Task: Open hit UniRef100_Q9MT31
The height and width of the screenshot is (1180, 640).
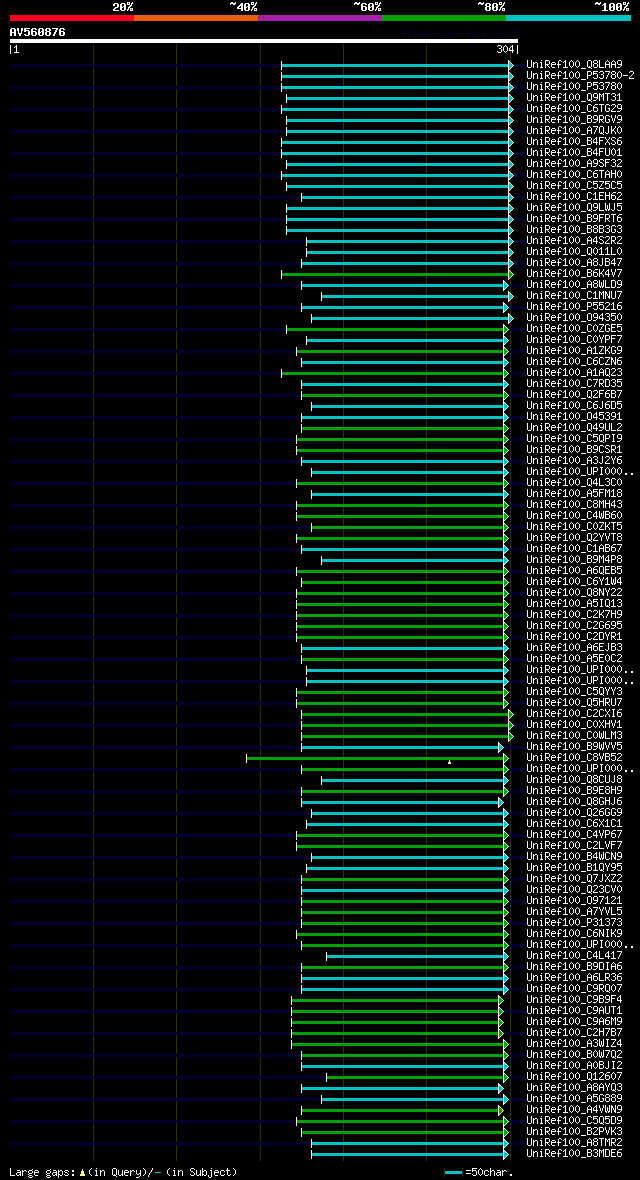Action: point(574,98)
